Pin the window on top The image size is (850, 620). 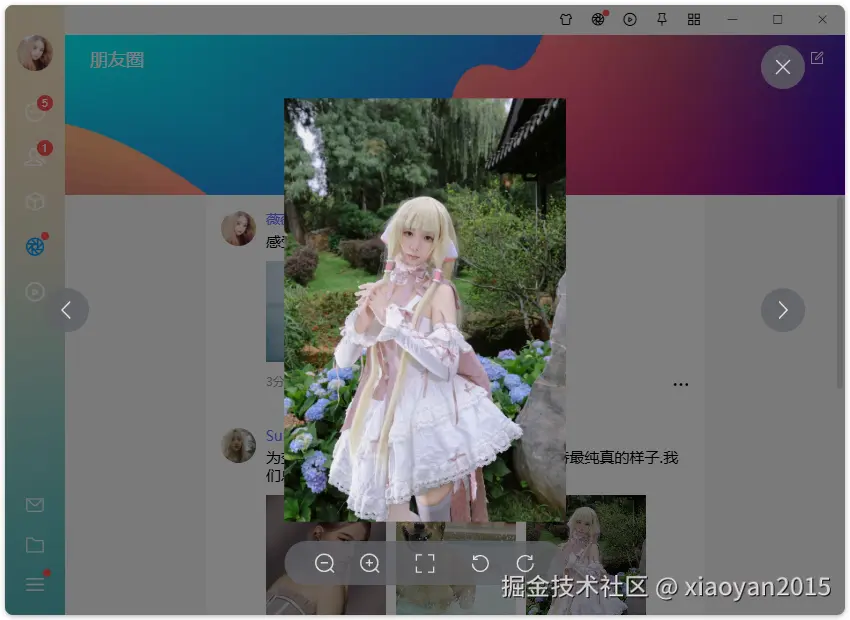click(661, 20)
